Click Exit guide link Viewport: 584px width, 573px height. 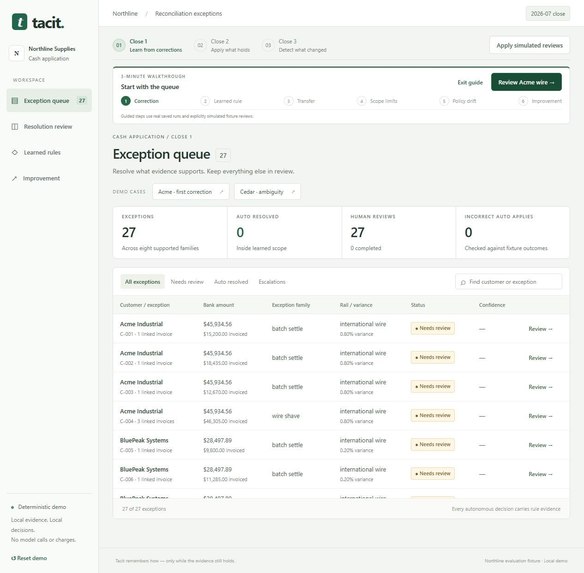click(x=470, y=83)
